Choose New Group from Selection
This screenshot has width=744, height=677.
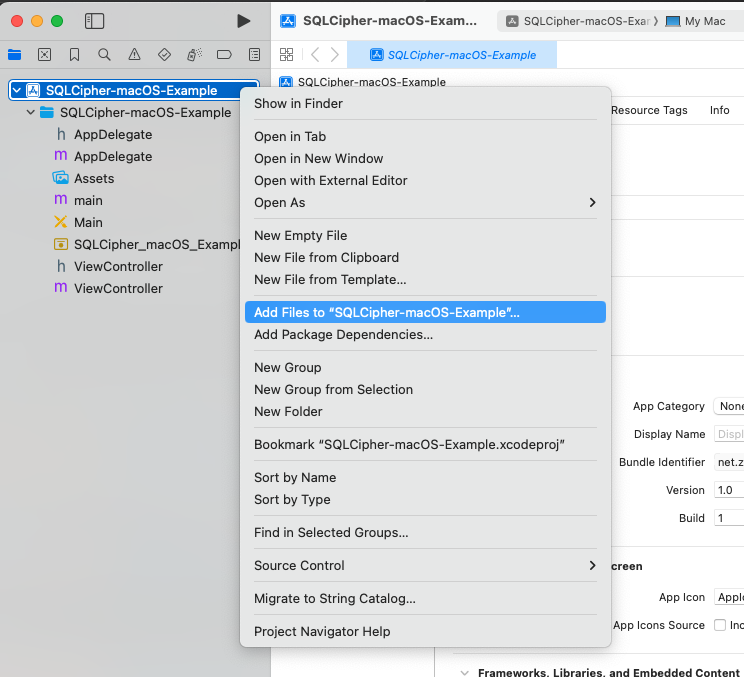click(x=425, y=390)
